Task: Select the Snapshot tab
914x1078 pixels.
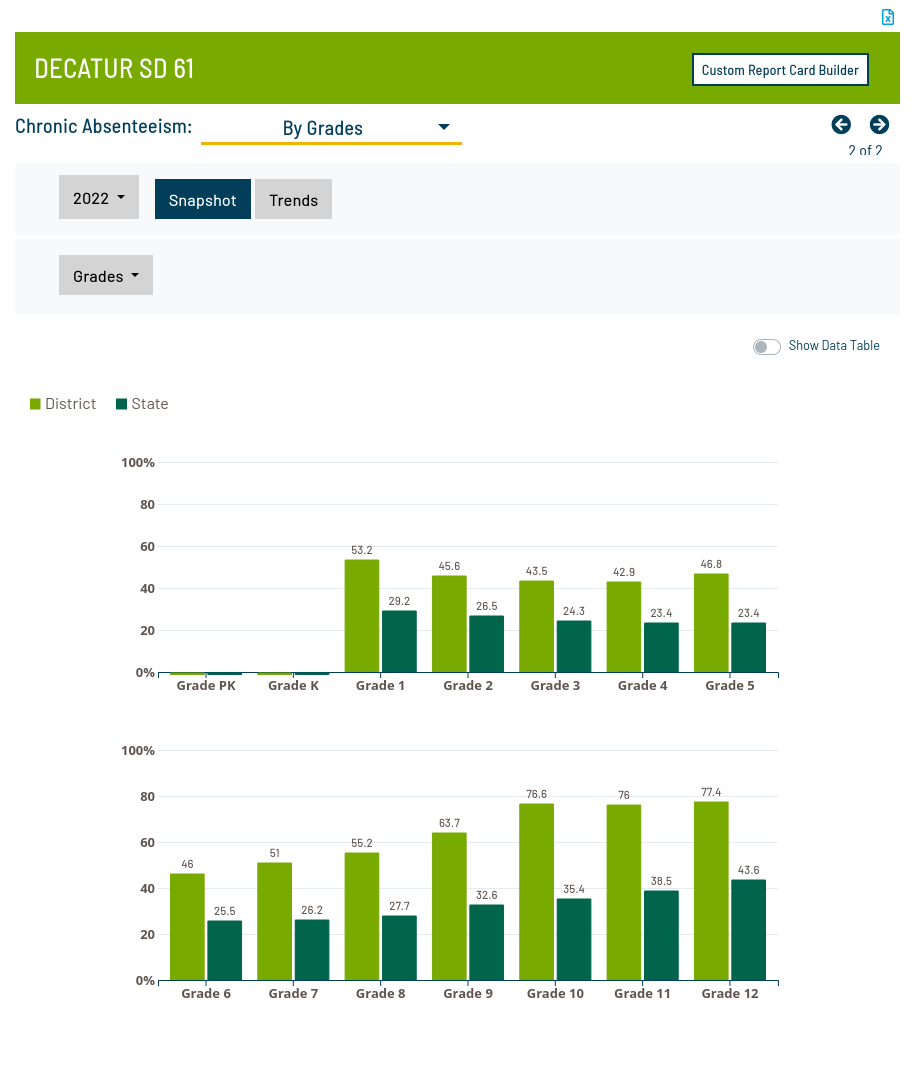Action: pos(203,200)
